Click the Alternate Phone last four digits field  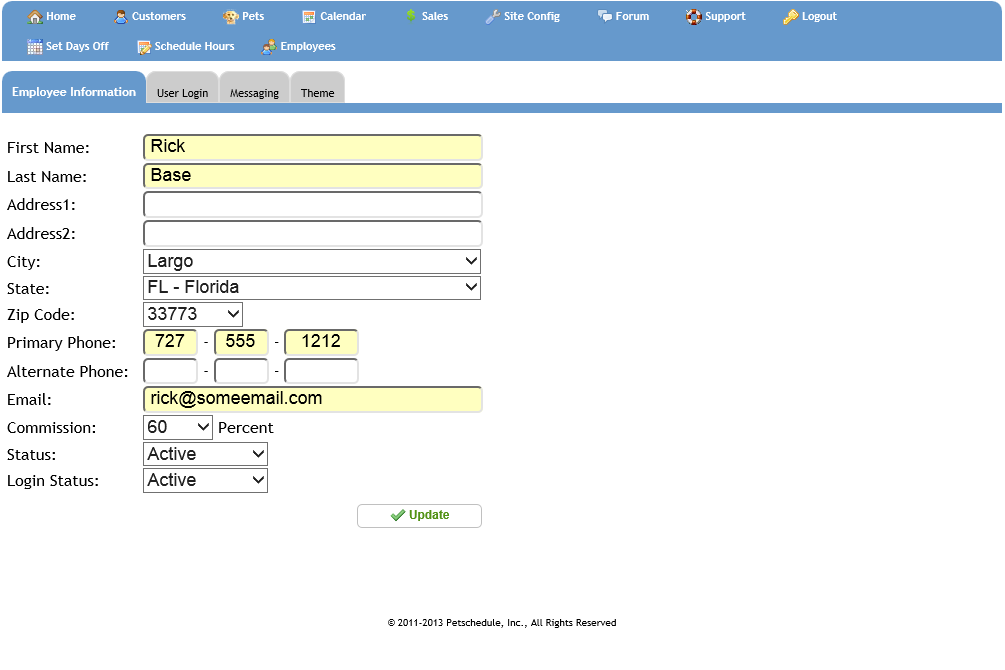pos(321,371)
